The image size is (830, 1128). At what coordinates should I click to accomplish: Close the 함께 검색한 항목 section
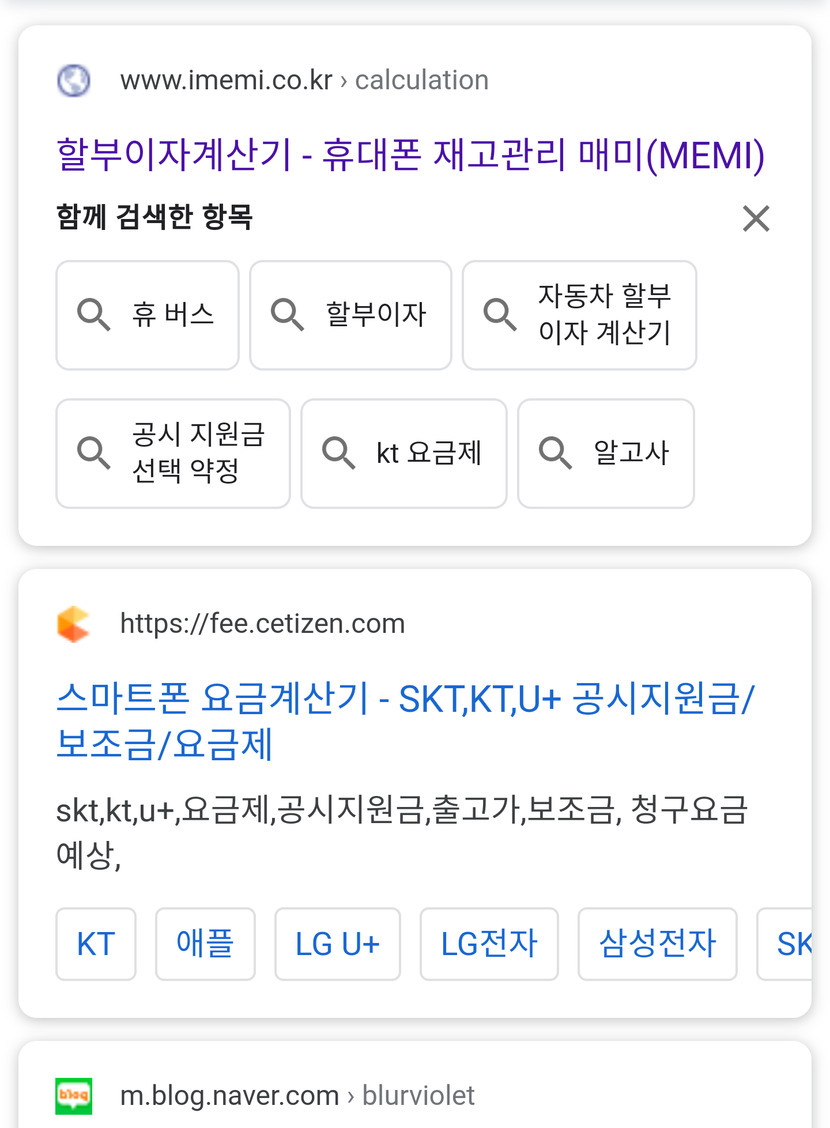point(756,218)
